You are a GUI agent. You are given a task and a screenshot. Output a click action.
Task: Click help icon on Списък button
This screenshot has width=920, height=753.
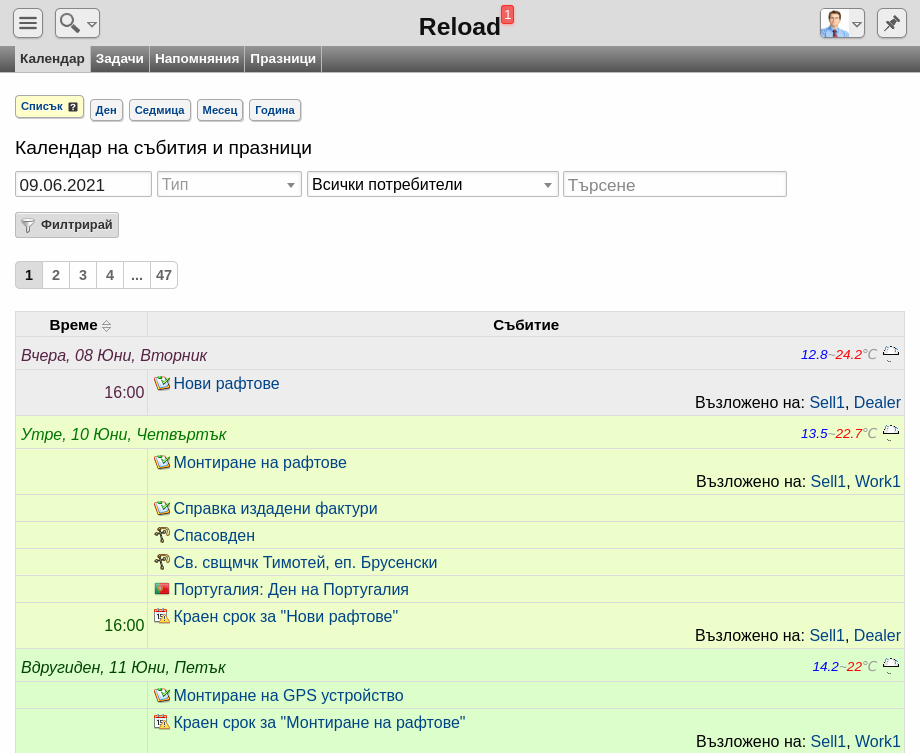coord(73,107)
